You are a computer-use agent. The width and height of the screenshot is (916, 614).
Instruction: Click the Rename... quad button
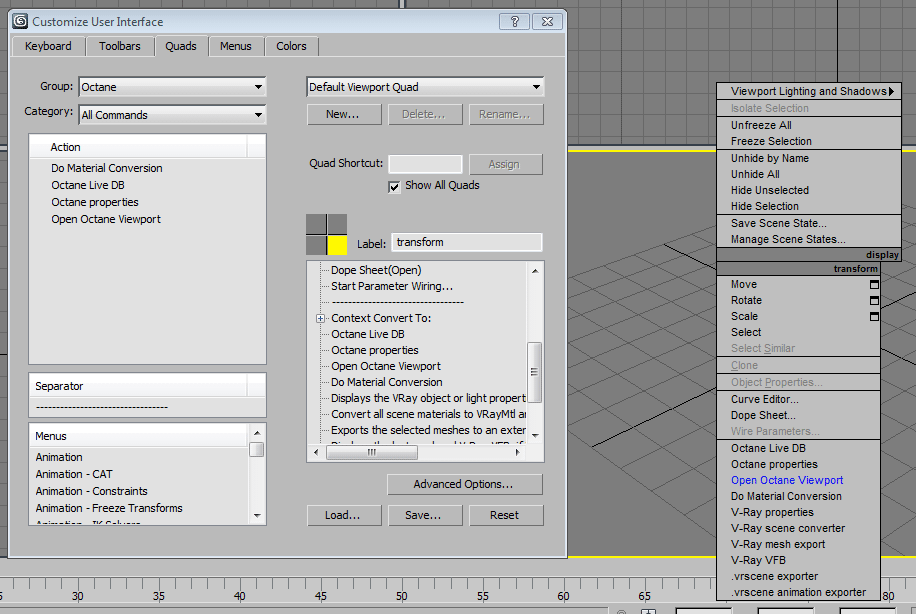[506, 115]
